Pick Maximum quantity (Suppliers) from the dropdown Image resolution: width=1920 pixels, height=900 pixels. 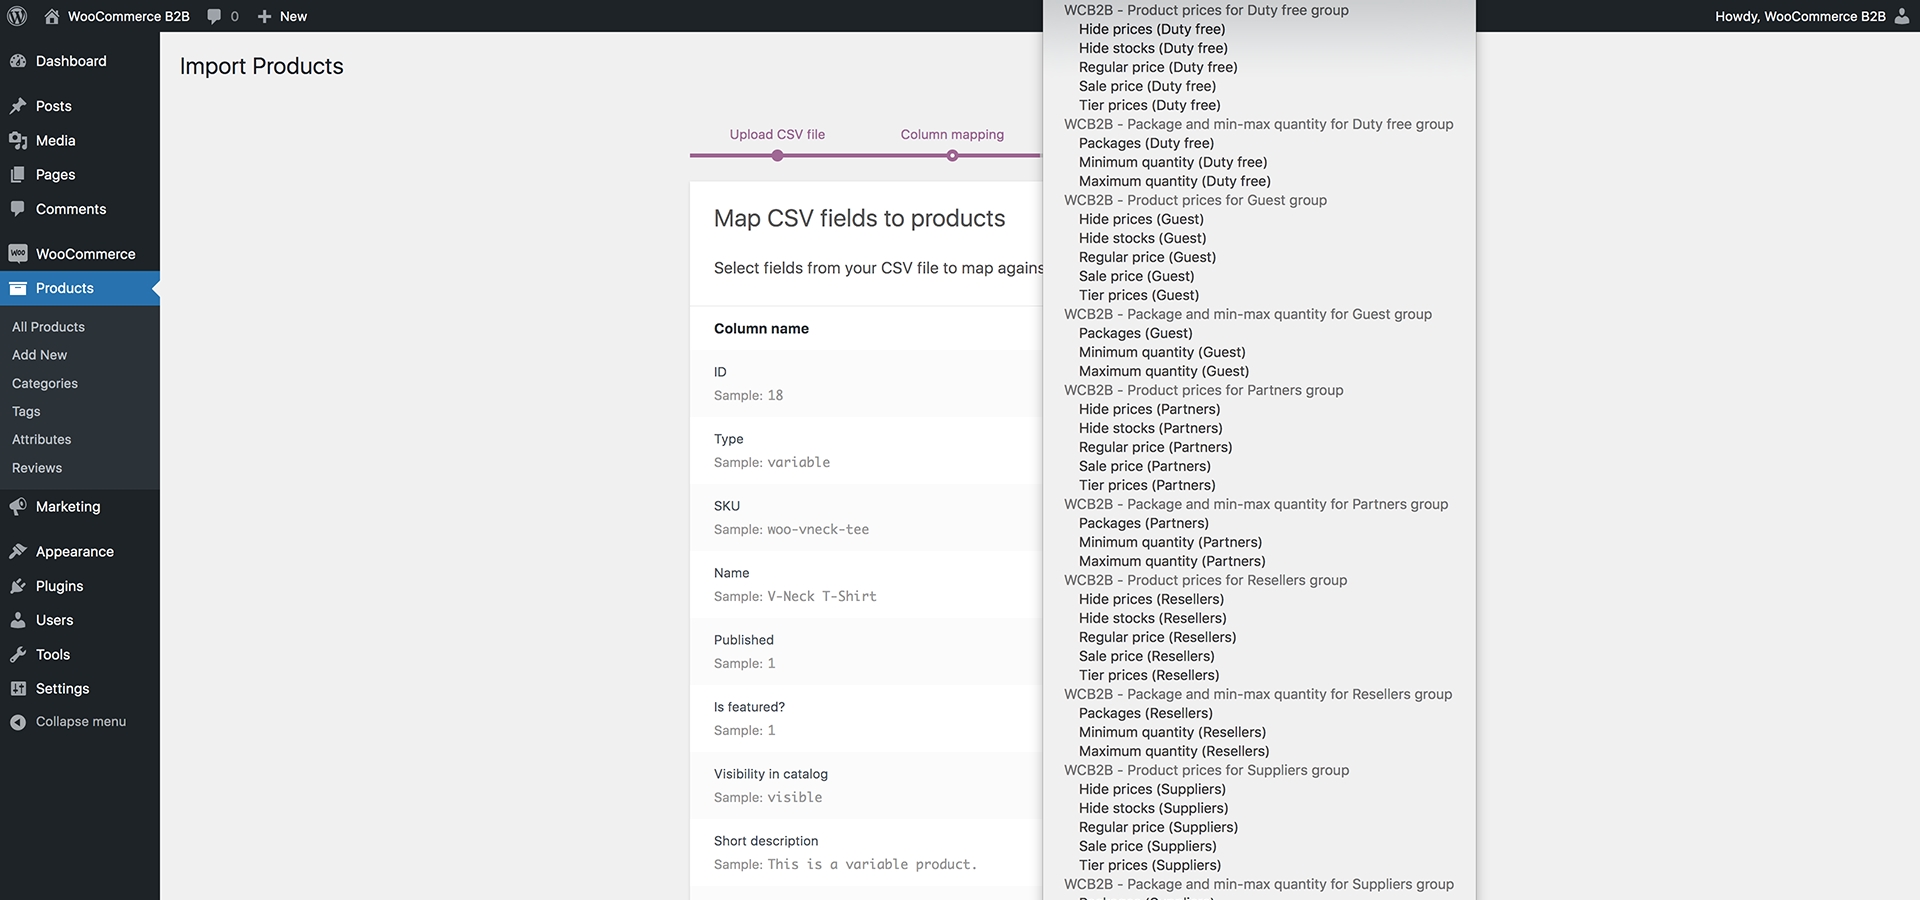tap(1170, 898)
